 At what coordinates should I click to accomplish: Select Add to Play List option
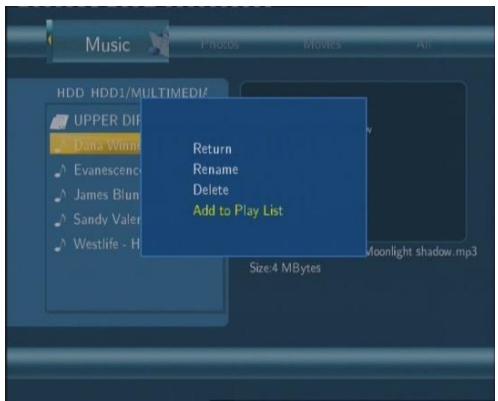[238, 211]
